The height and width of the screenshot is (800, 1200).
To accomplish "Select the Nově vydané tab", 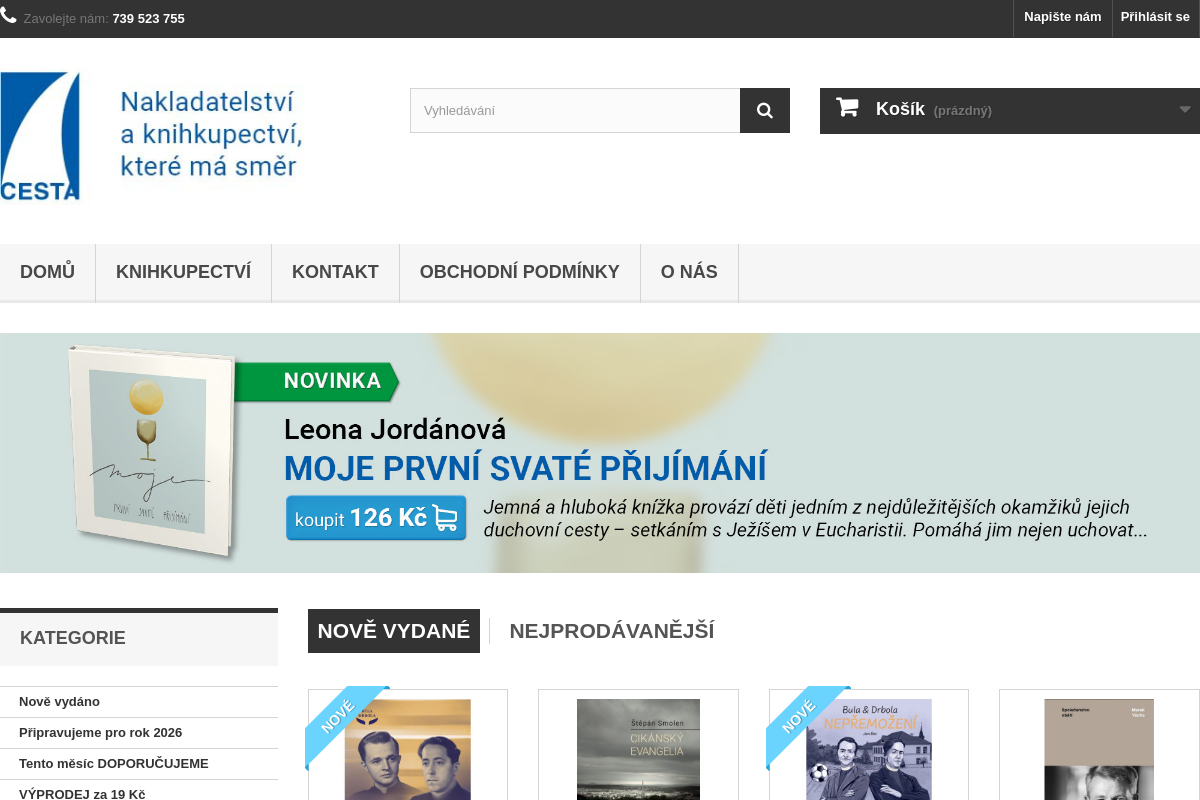I will (393, 631).
